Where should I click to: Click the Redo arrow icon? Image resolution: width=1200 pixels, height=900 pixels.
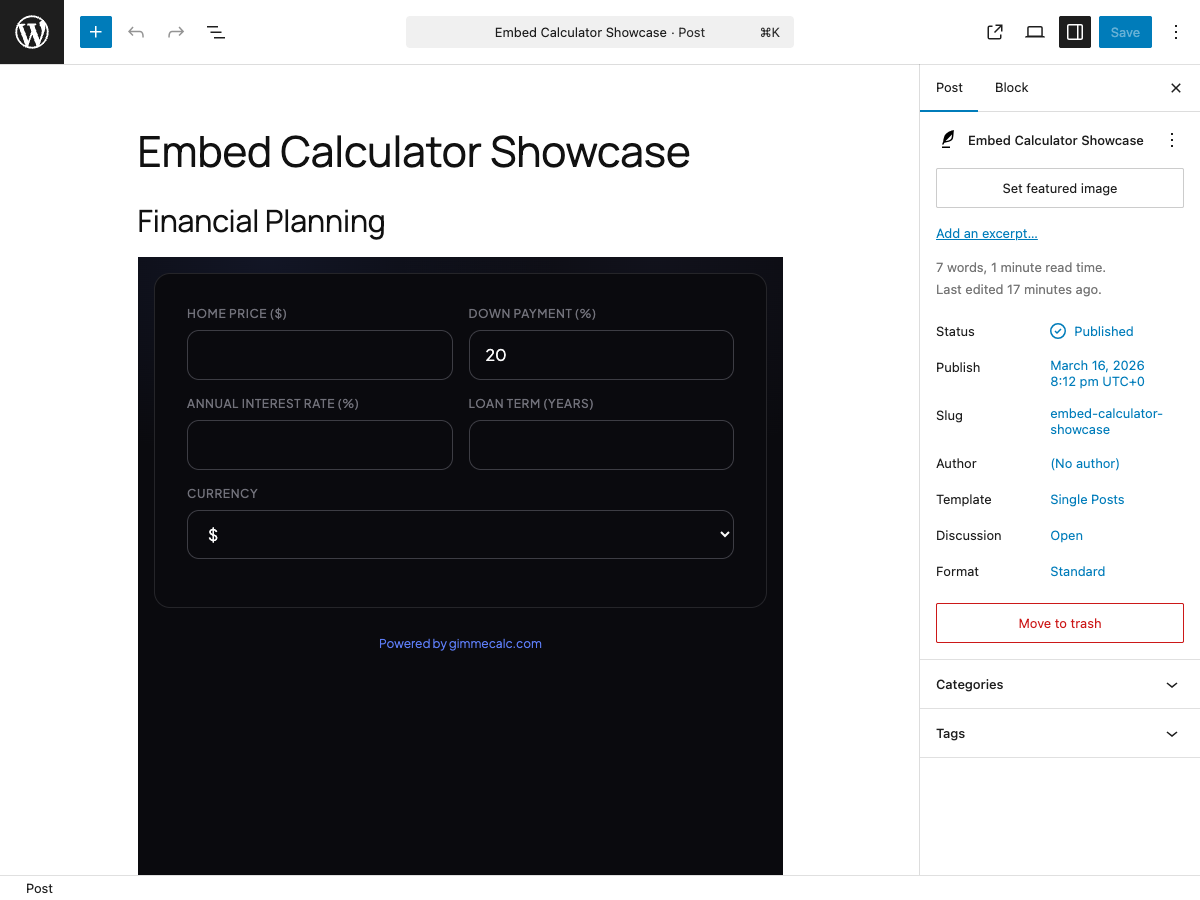[176, 31]
